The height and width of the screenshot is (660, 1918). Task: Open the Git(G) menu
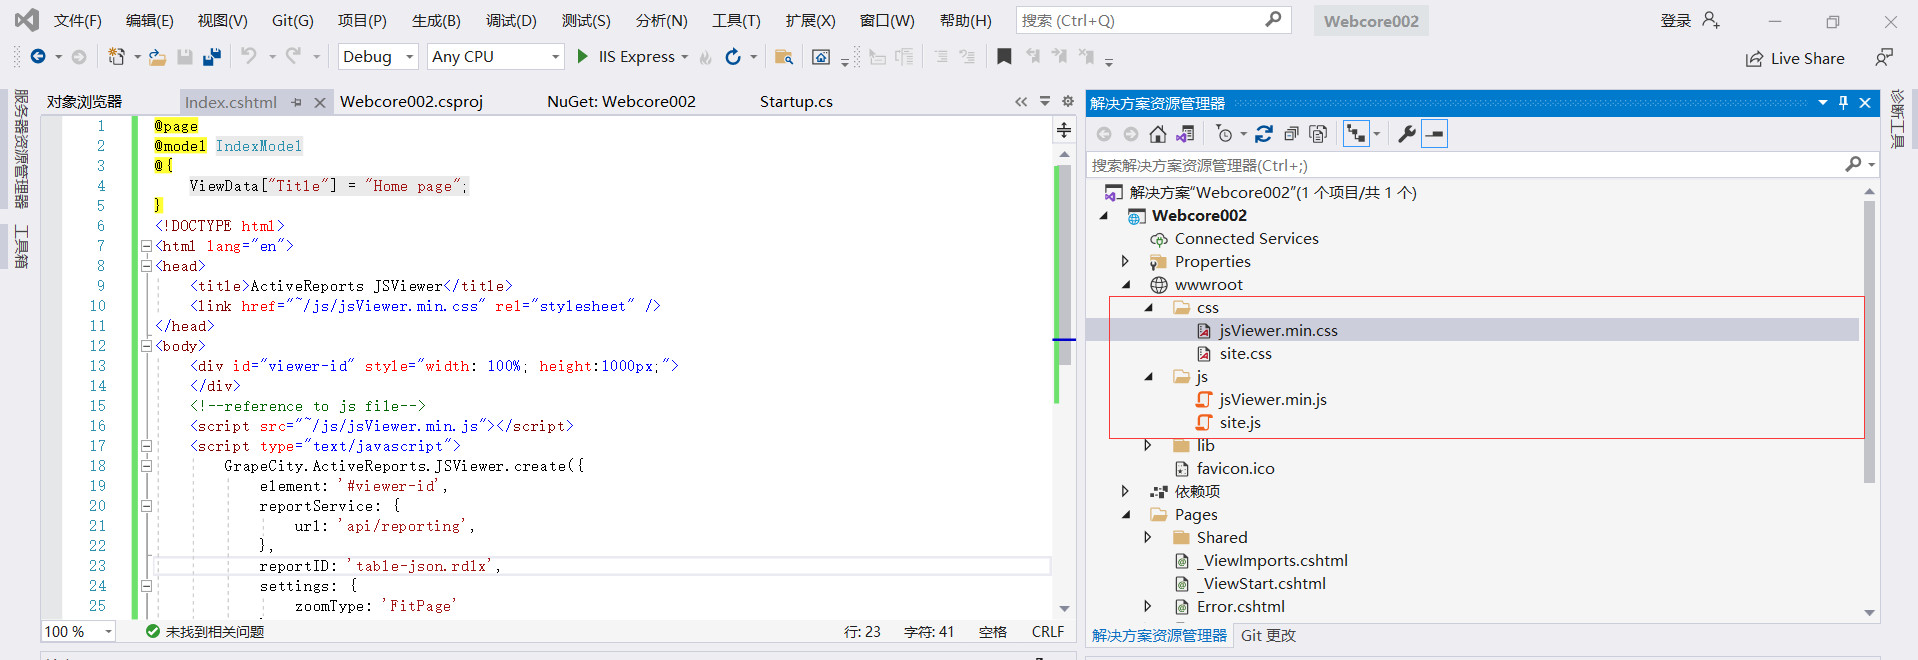[292, 20]
